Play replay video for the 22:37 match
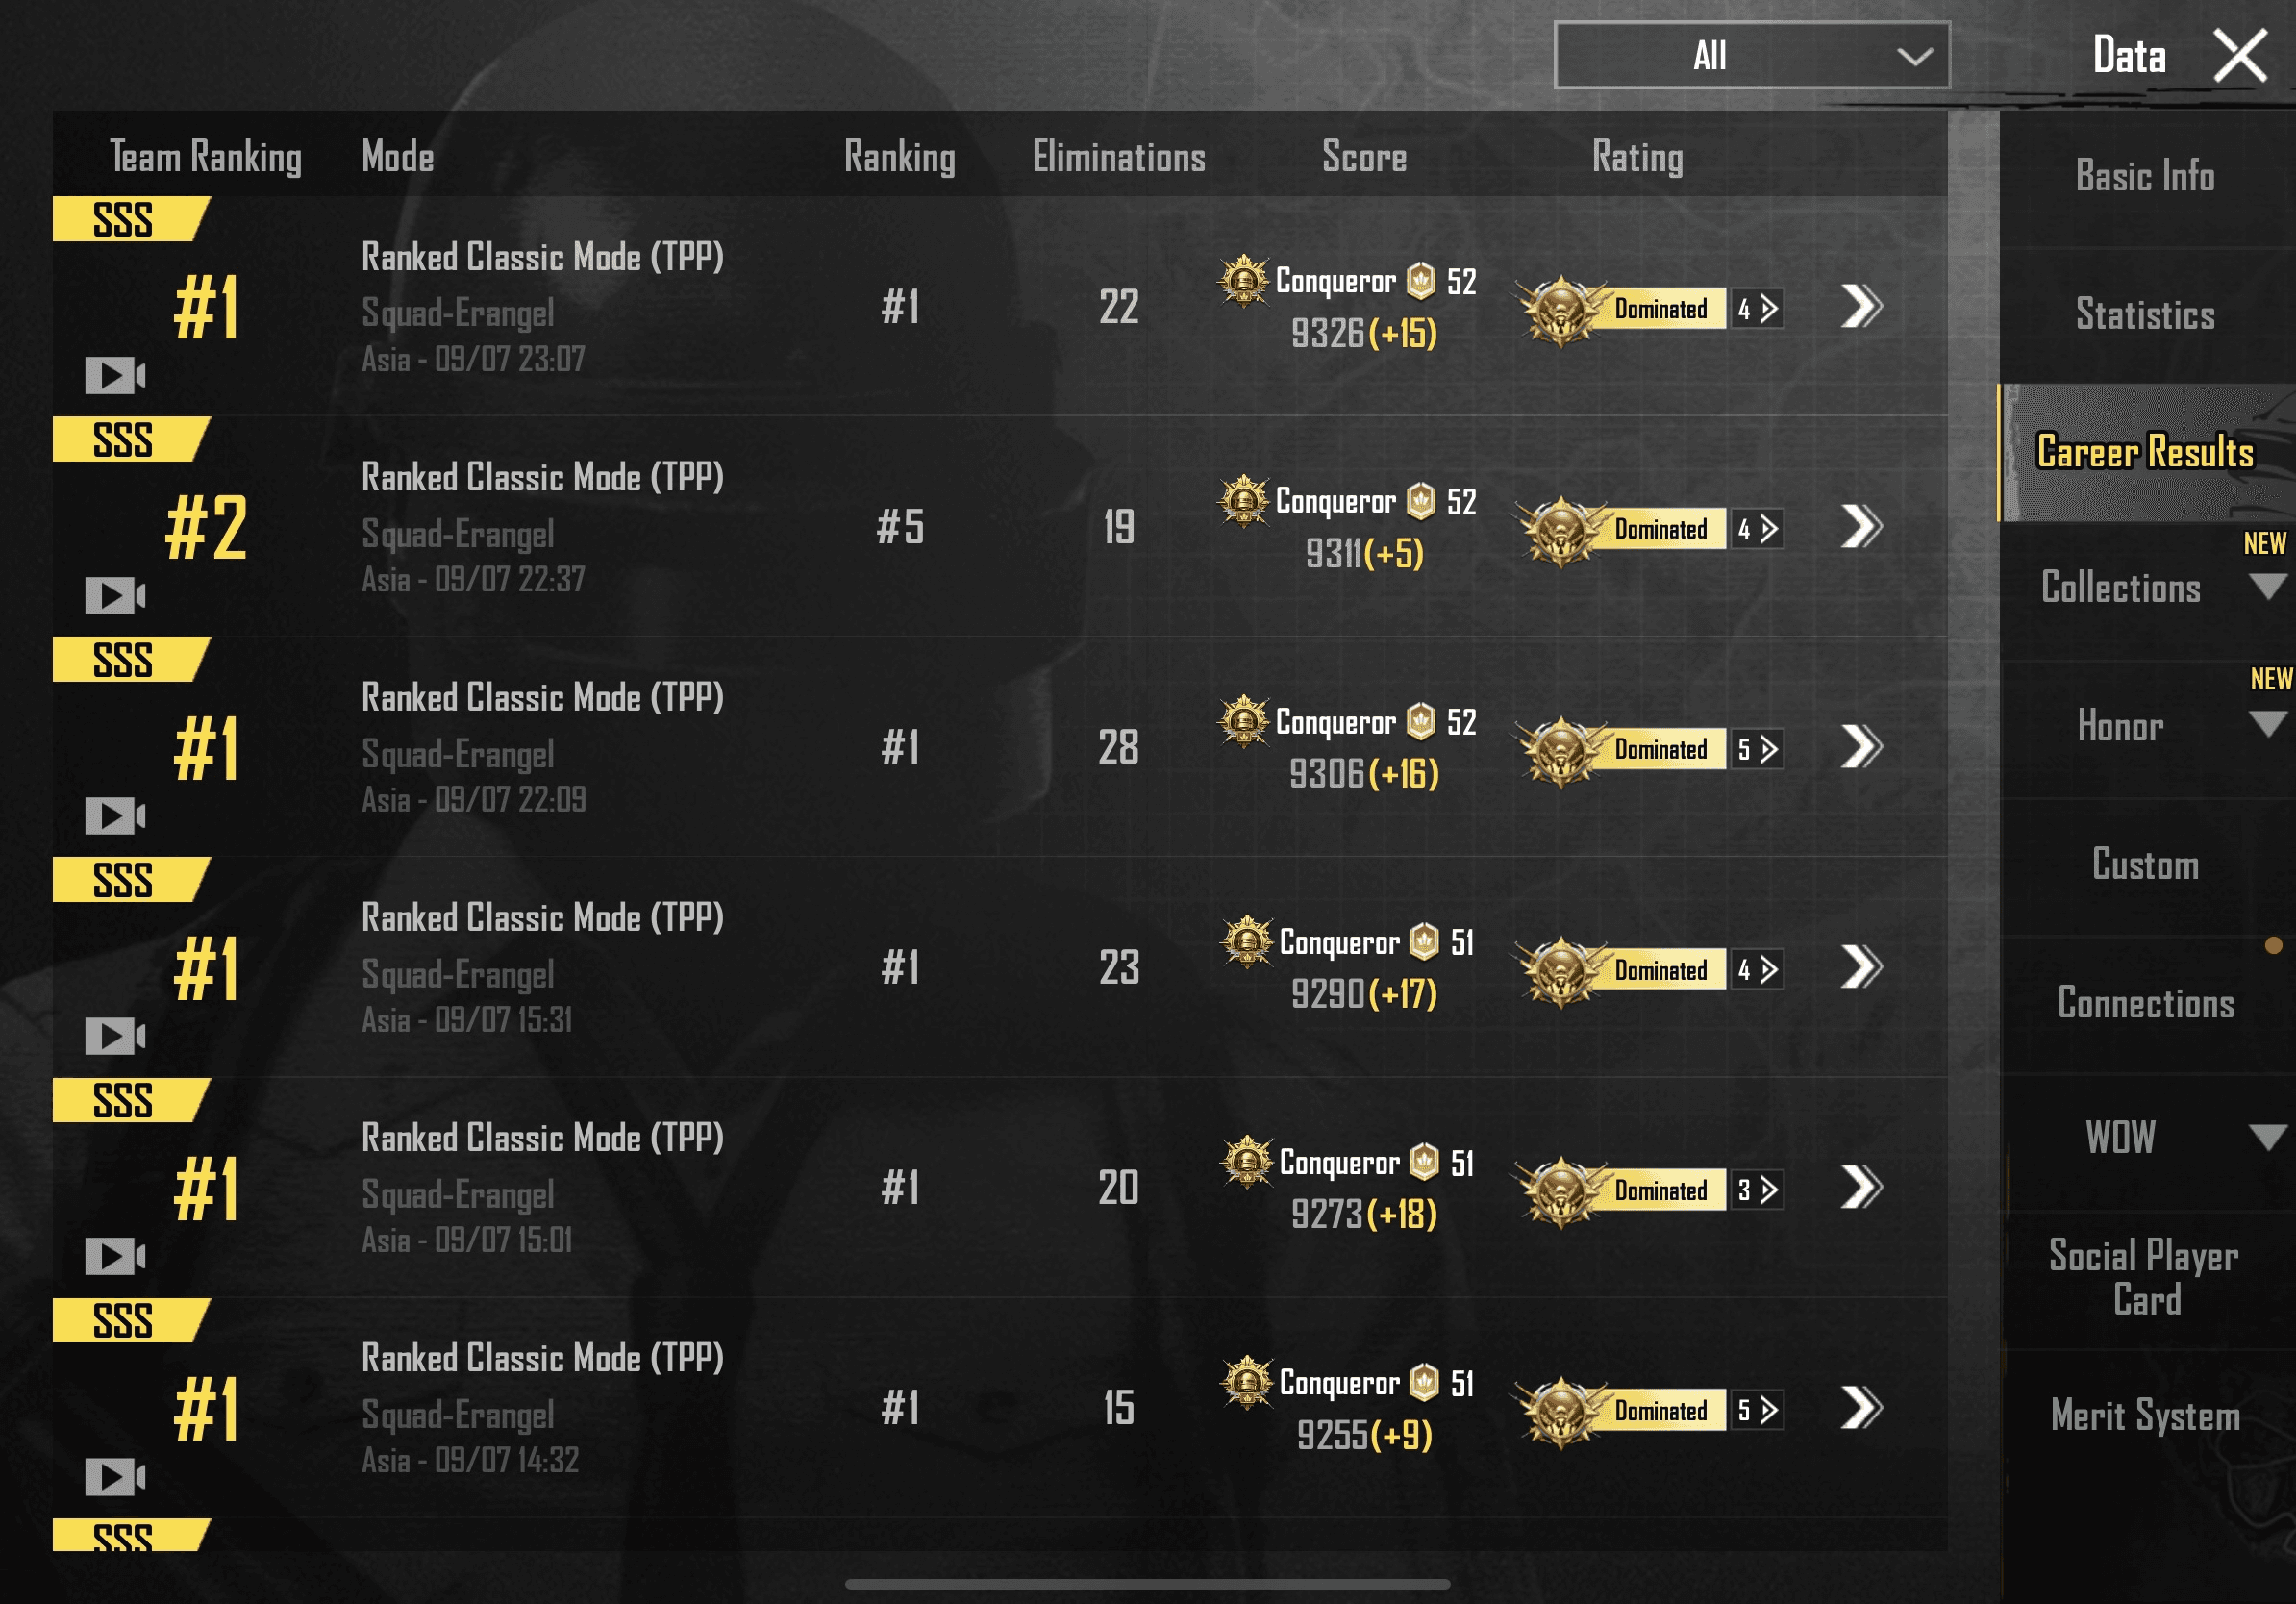This screenshot has height=1604, width=2296. [x=115, y=596]
